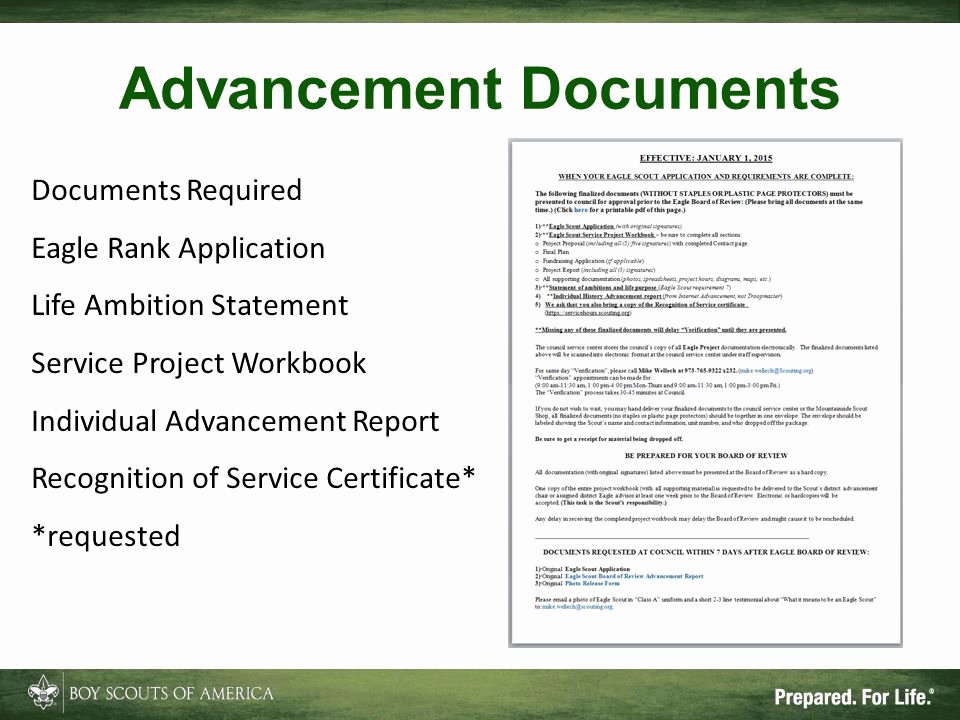The height and width of the screenshot is (720, 960).
Task: Open "Eagle Scout Board of Review Advancement Report" link
Action: pos(634,576)
